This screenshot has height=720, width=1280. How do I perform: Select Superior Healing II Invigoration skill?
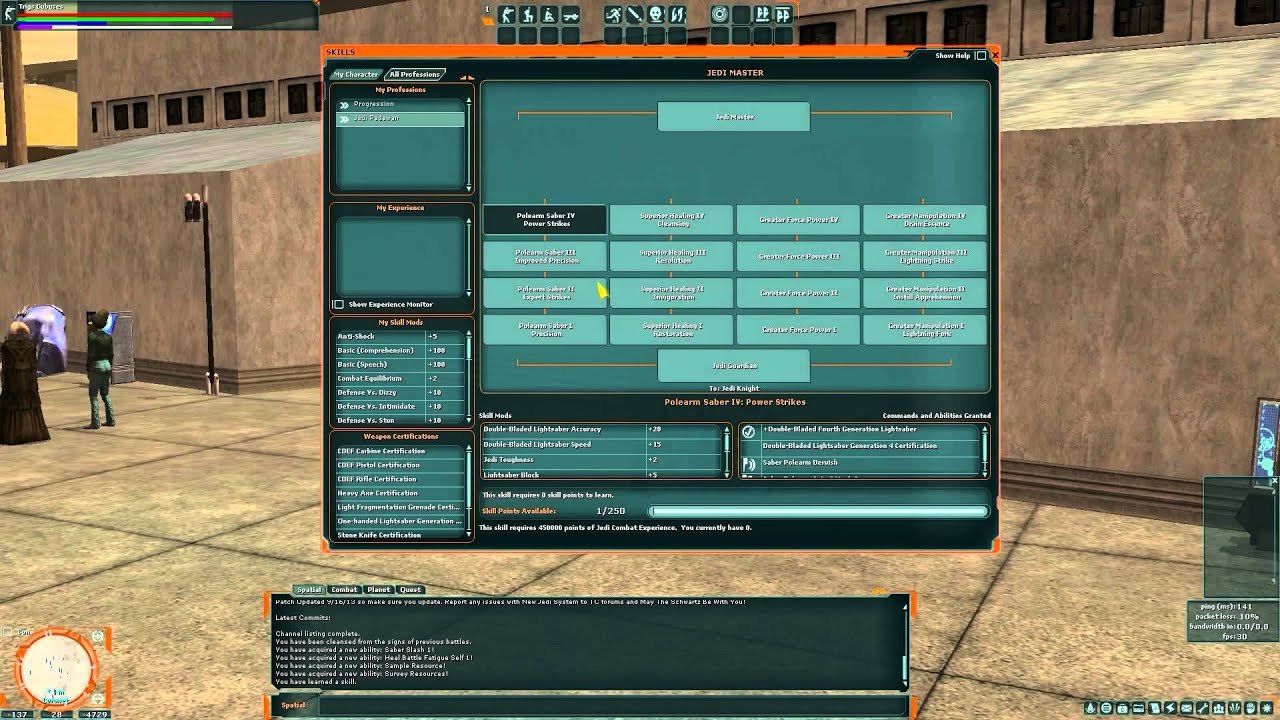point(672,293)
